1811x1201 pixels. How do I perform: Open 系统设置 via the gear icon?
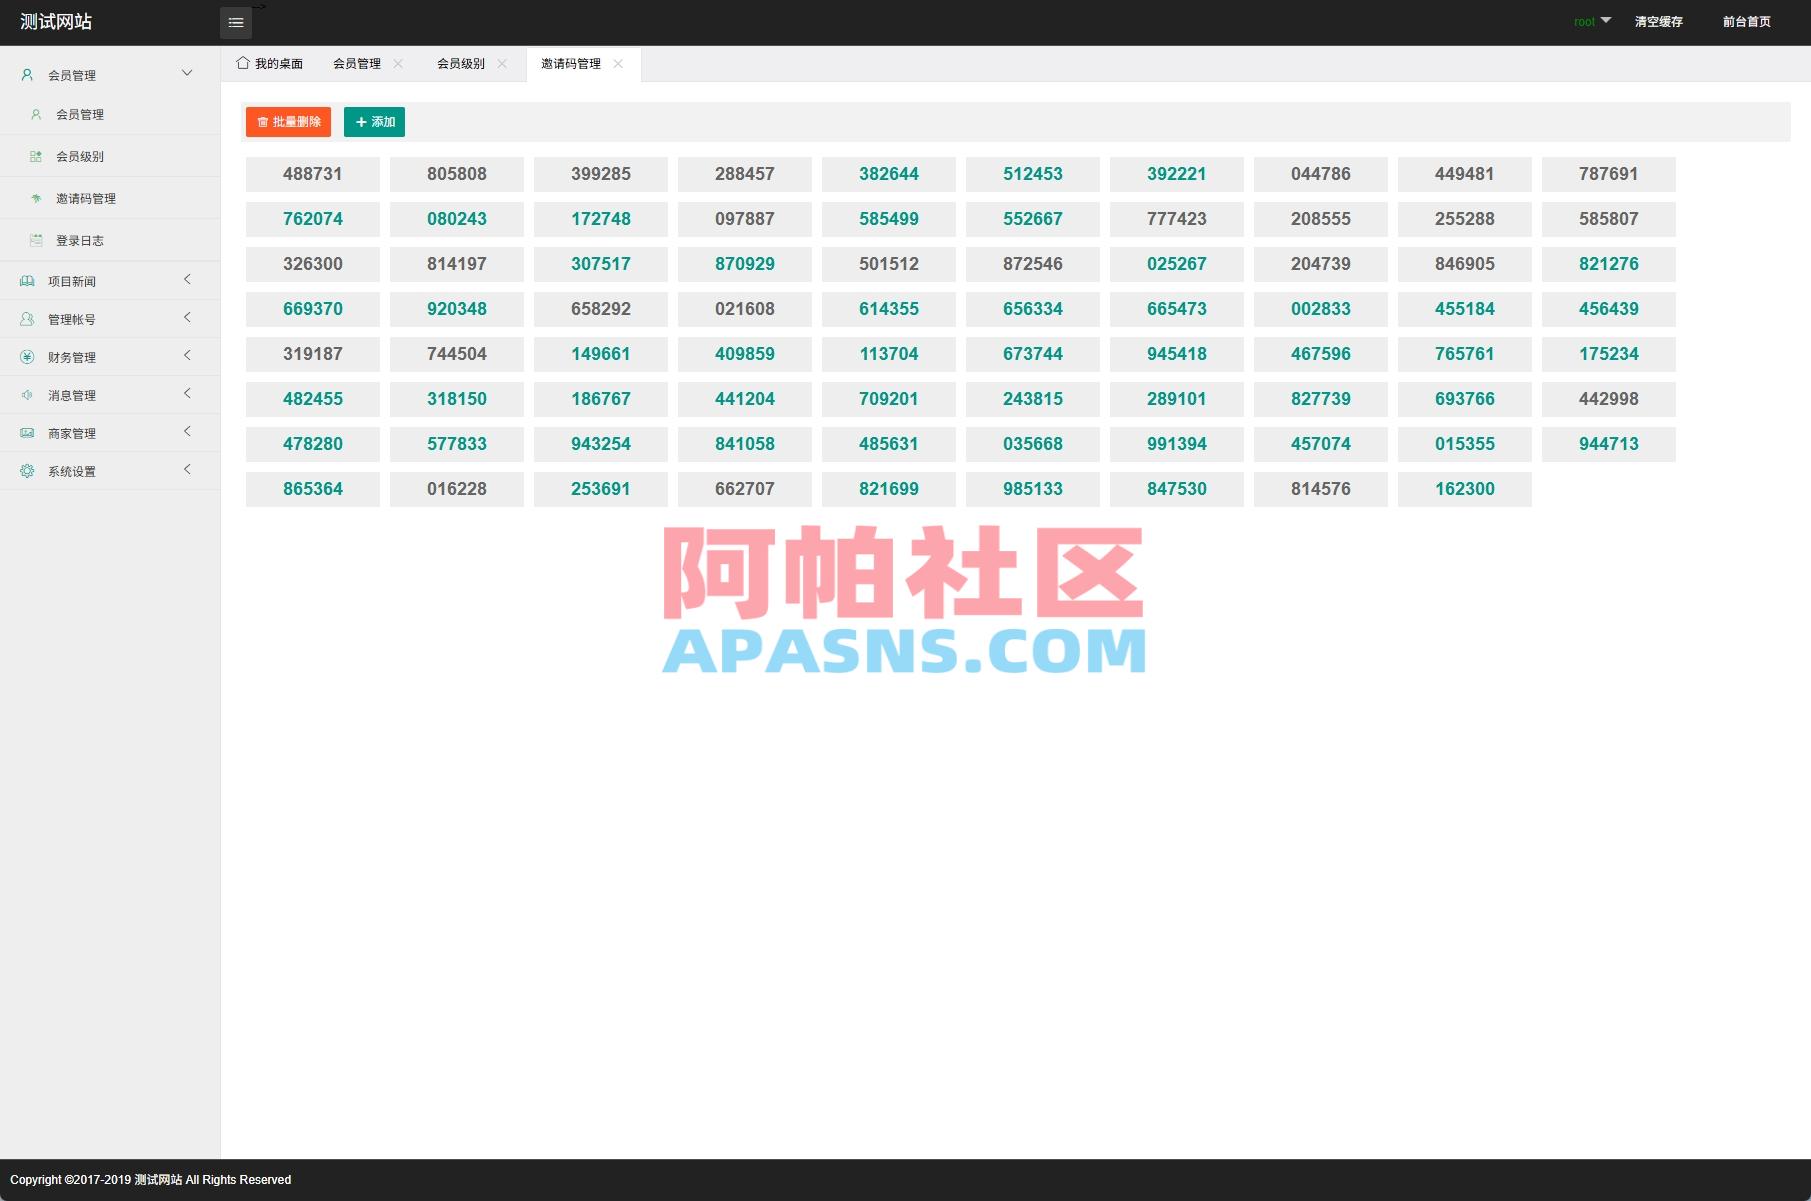tap(27, 470)
